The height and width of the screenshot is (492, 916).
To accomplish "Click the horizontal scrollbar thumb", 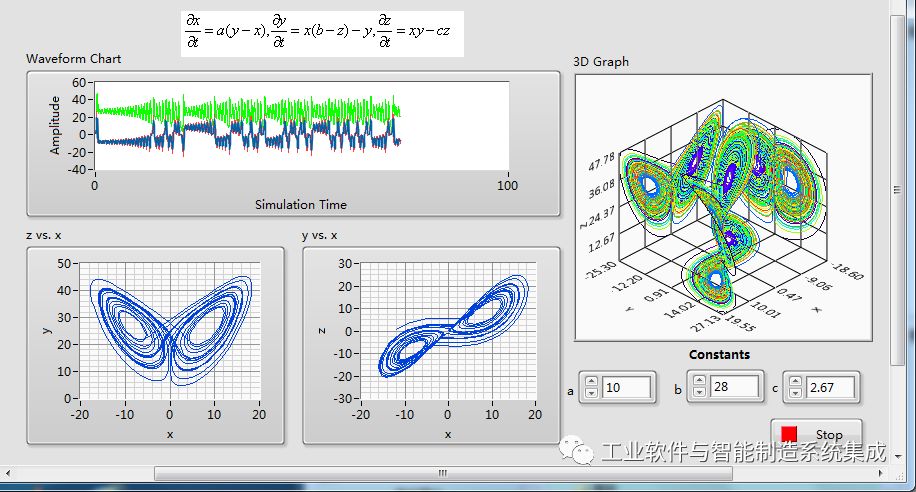I will [443, 473].
